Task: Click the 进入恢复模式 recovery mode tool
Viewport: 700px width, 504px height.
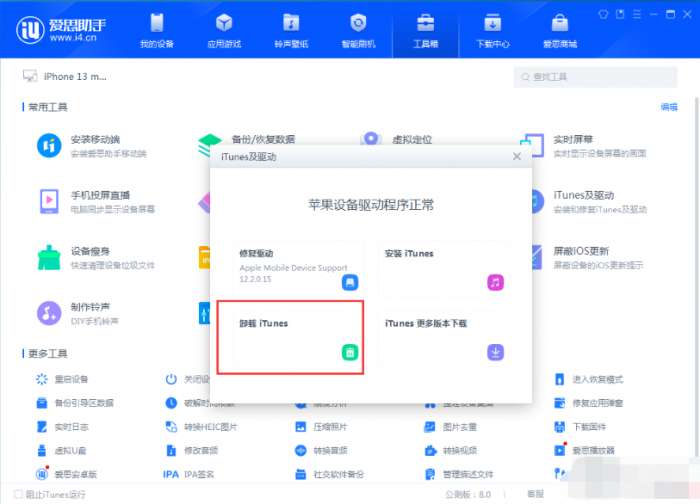Action: click(x=588, y=379)
